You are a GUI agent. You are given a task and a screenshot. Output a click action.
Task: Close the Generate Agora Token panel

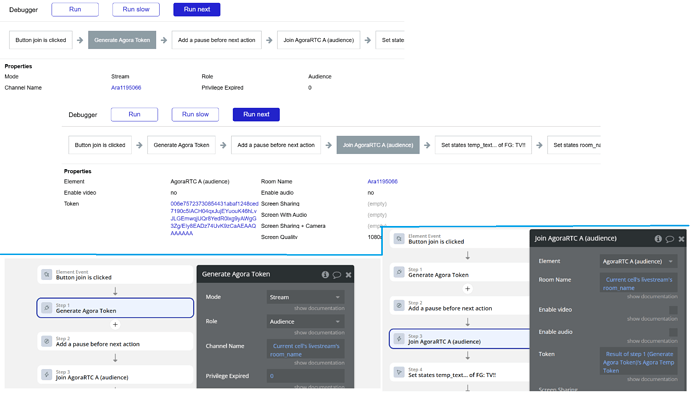pyautogui.click(x=348, y=274)
